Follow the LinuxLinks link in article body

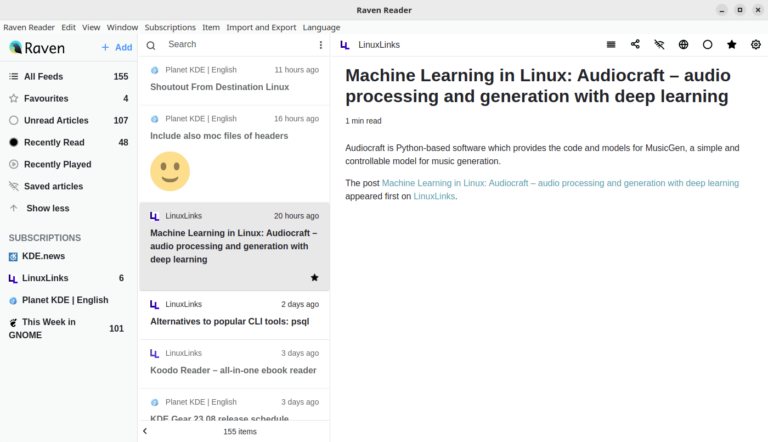[x=434, y=196]
